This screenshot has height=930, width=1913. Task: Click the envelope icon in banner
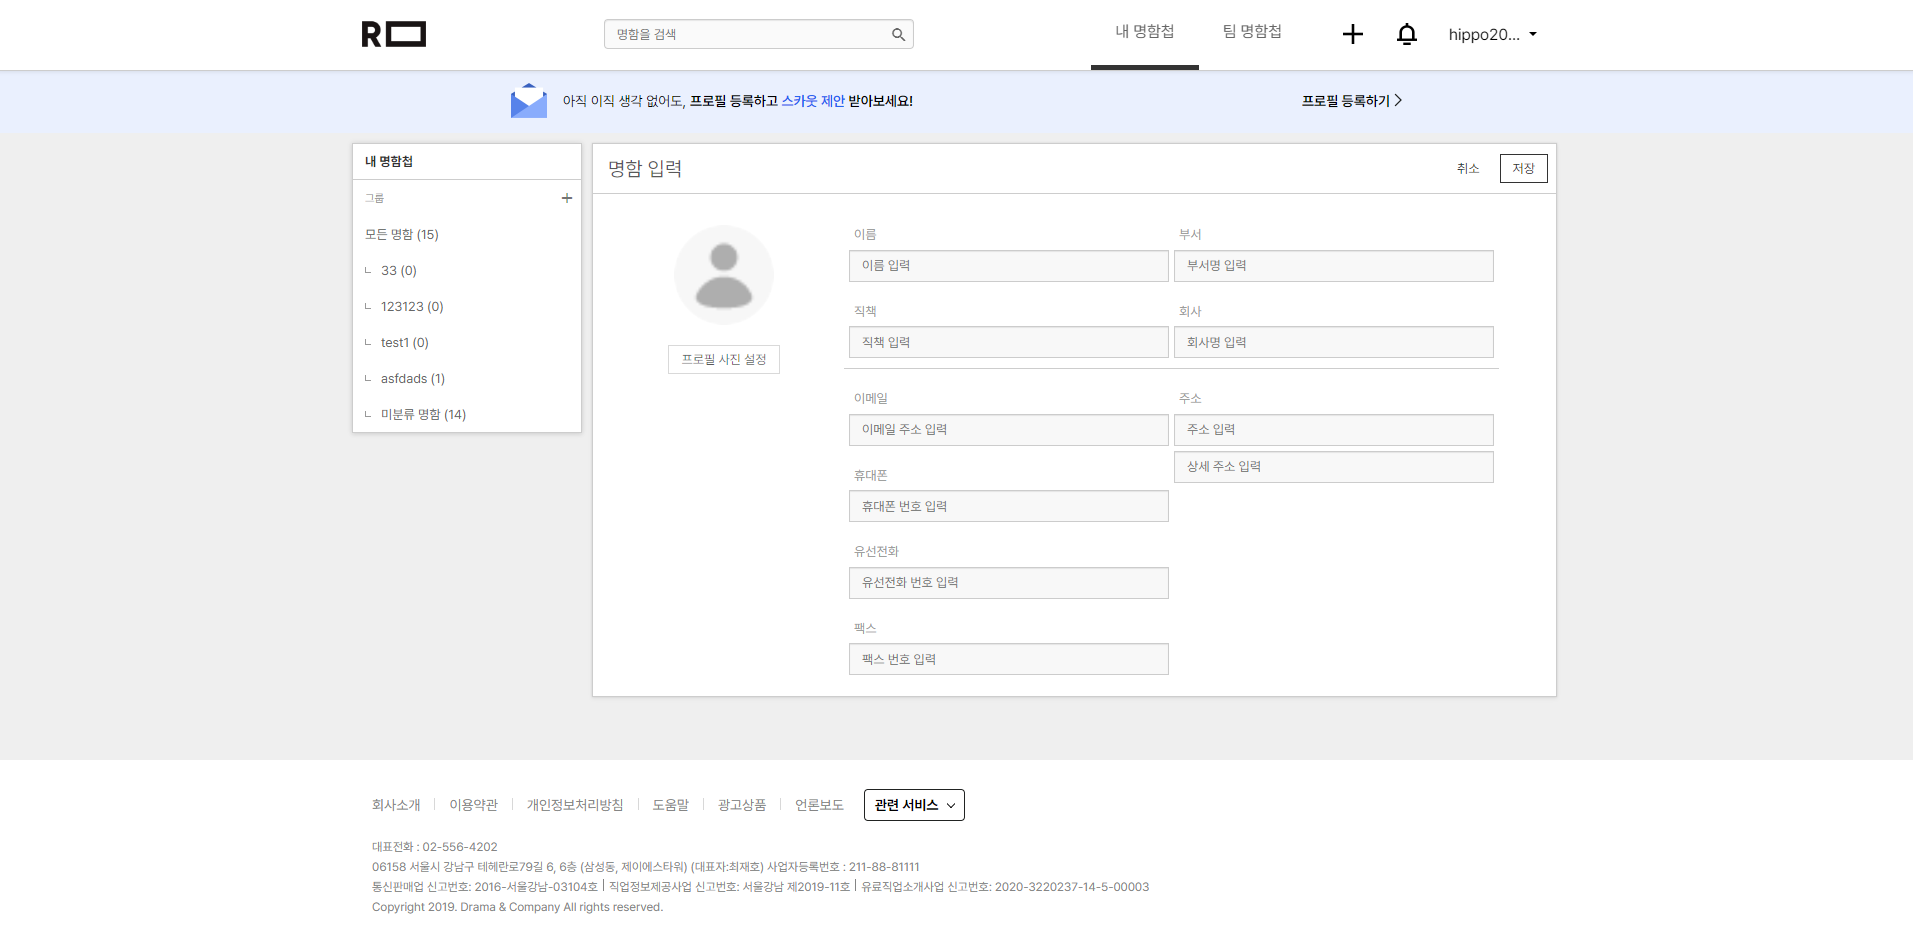coord(529,101)
